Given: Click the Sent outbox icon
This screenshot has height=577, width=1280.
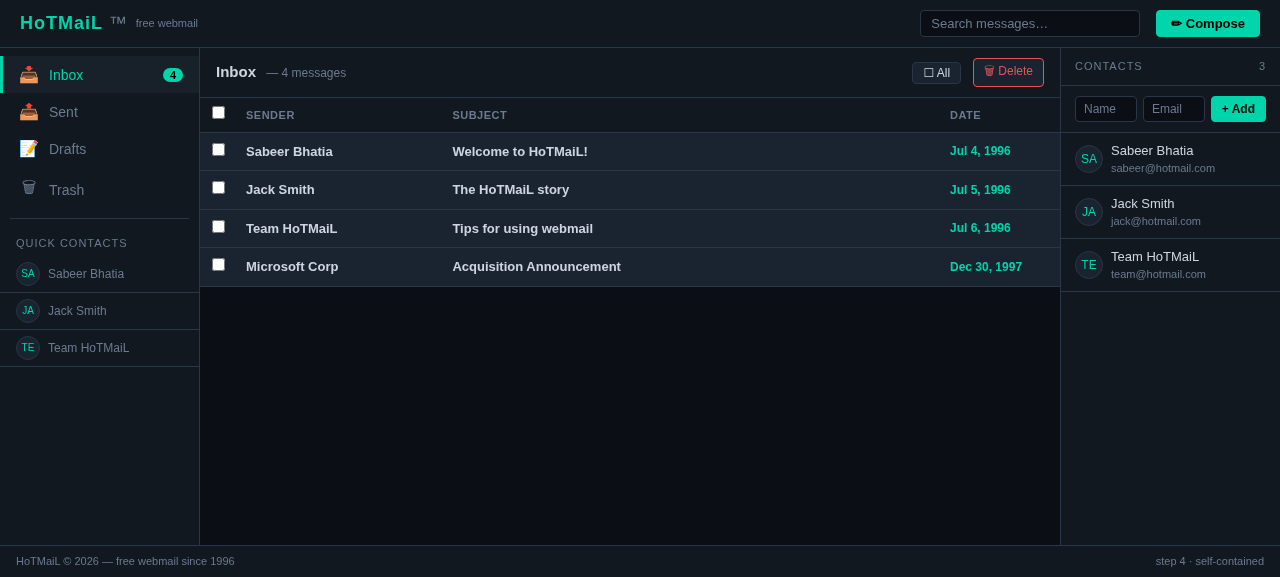Looking at the screenshot, I should click(29, 112).
